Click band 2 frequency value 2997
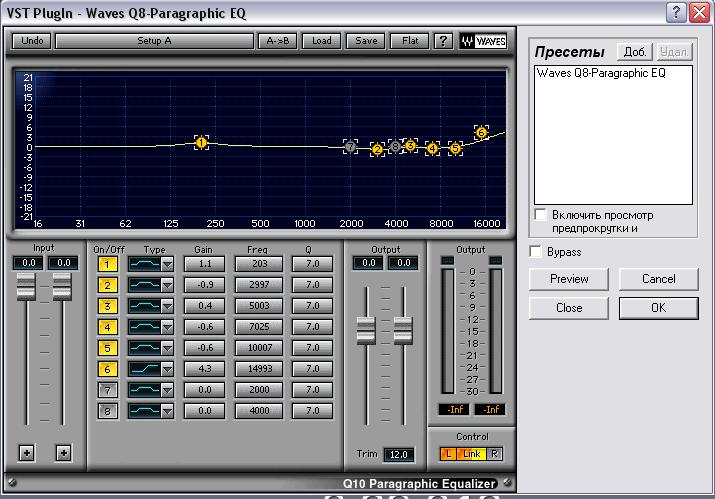The image size is (715, 499). point(259,285)
